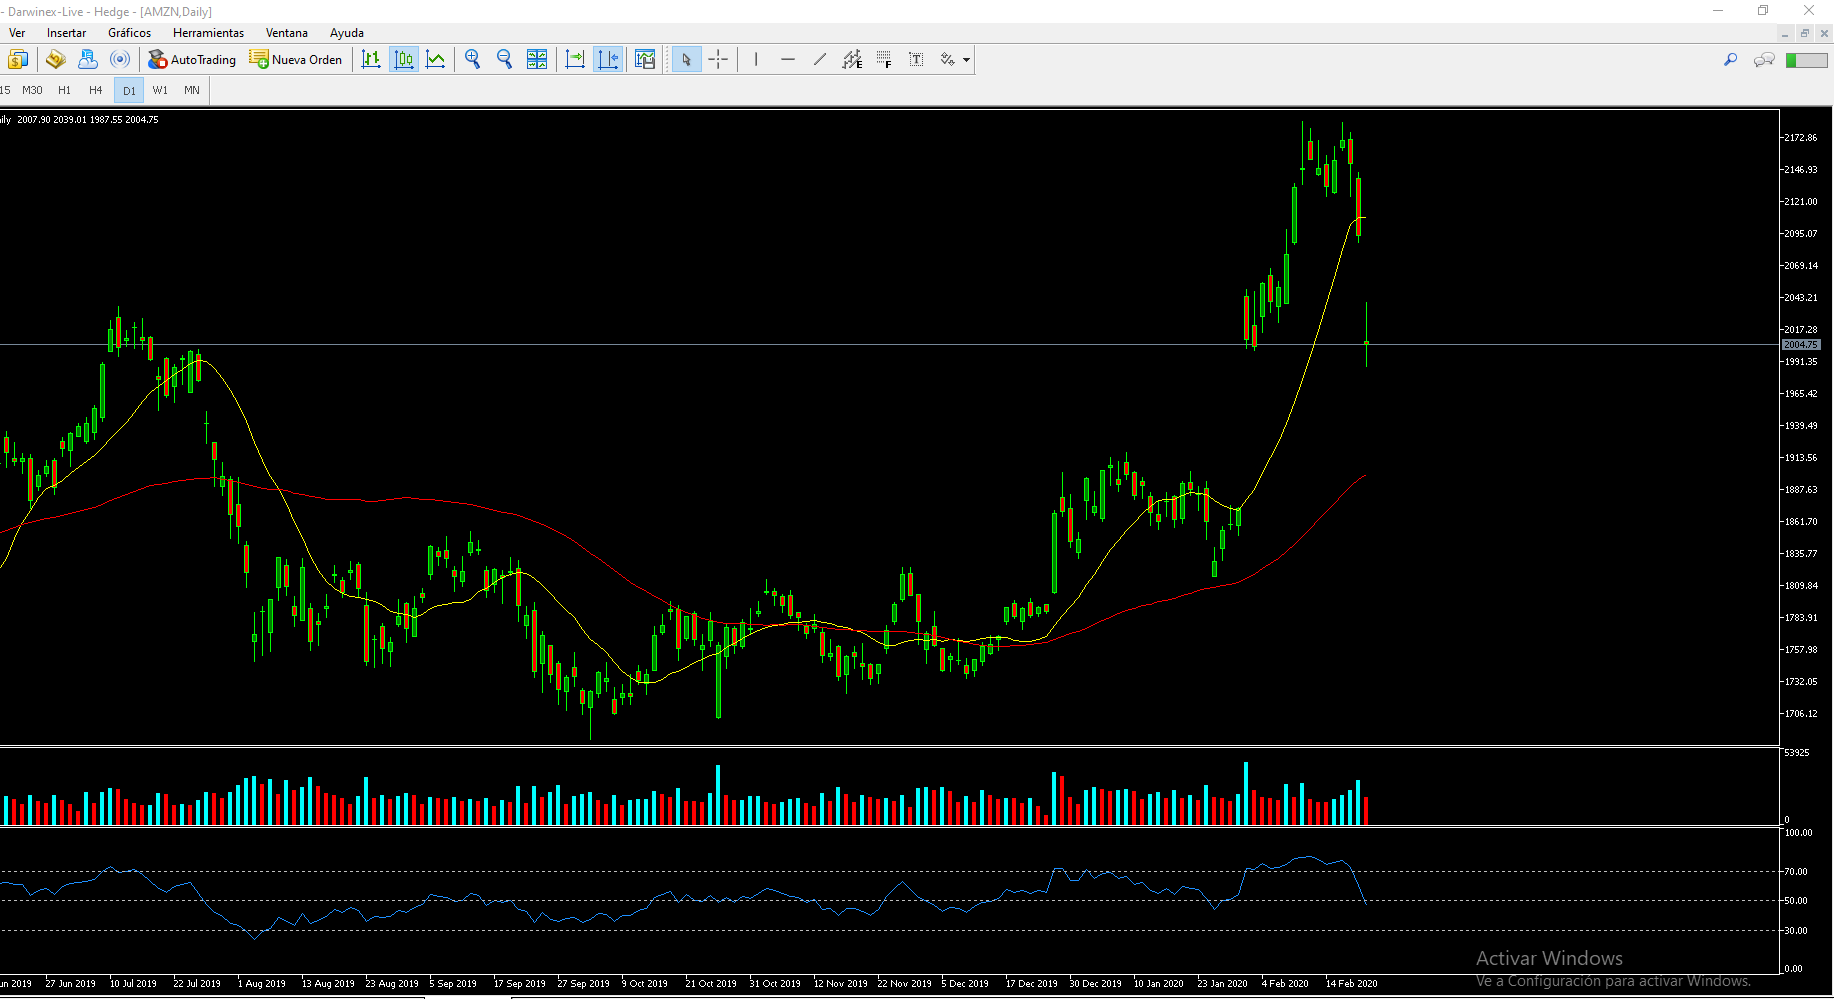Expand the drawing objects dropdown arrow
The height and width of the screenshot is (999, 1834).
(966, 60)
